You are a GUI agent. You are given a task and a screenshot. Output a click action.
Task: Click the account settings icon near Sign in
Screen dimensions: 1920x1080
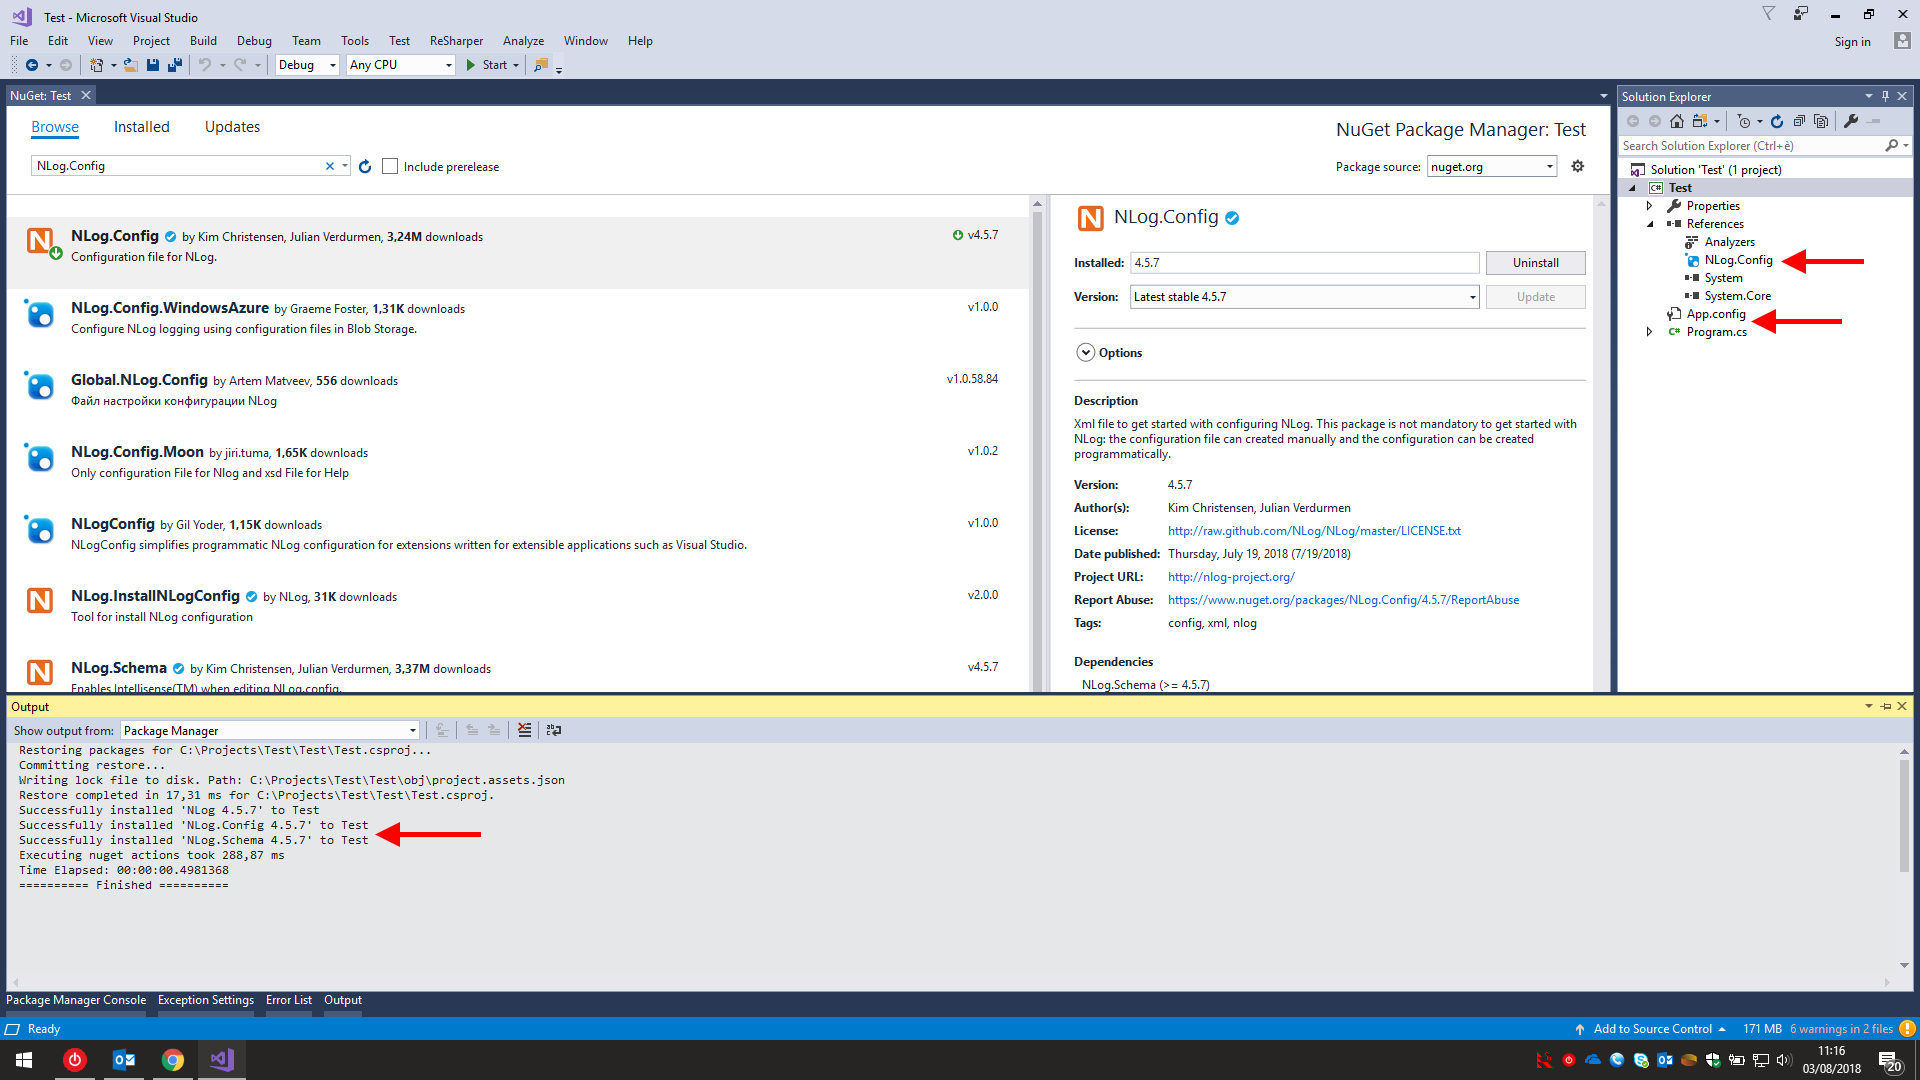tap(1902, 41)
